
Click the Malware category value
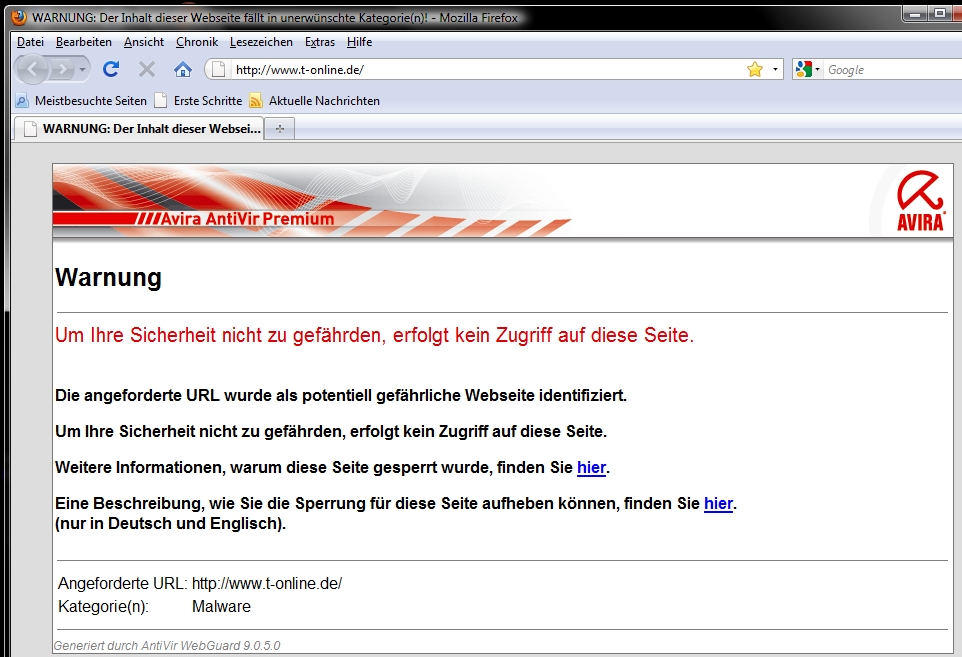point(221,607)
